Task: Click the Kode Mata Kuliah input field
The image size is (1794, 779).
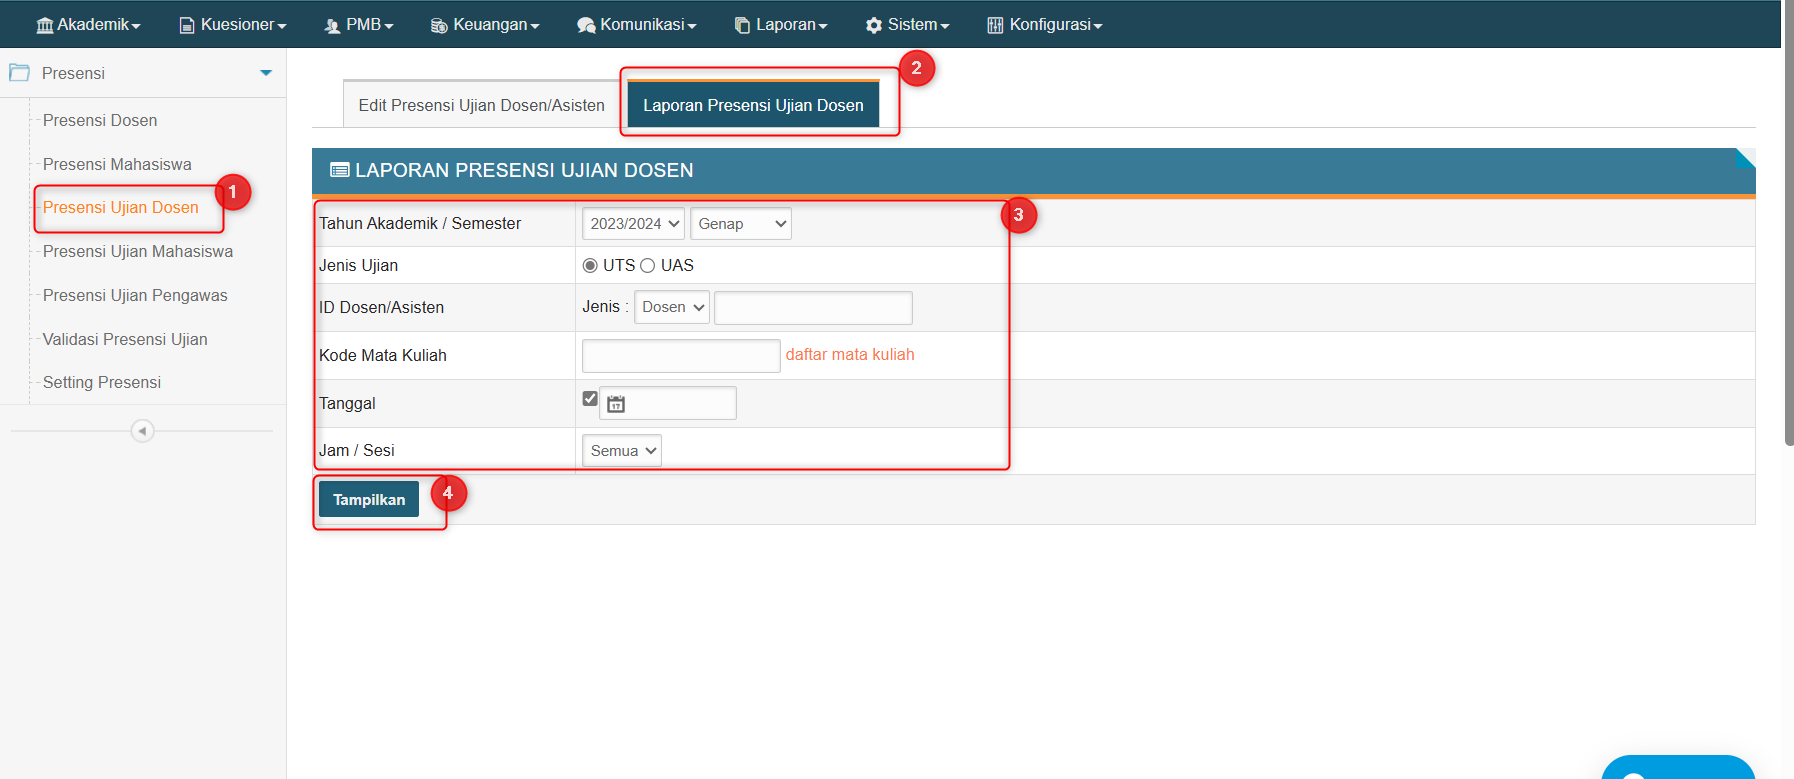Action: [681, 356]
